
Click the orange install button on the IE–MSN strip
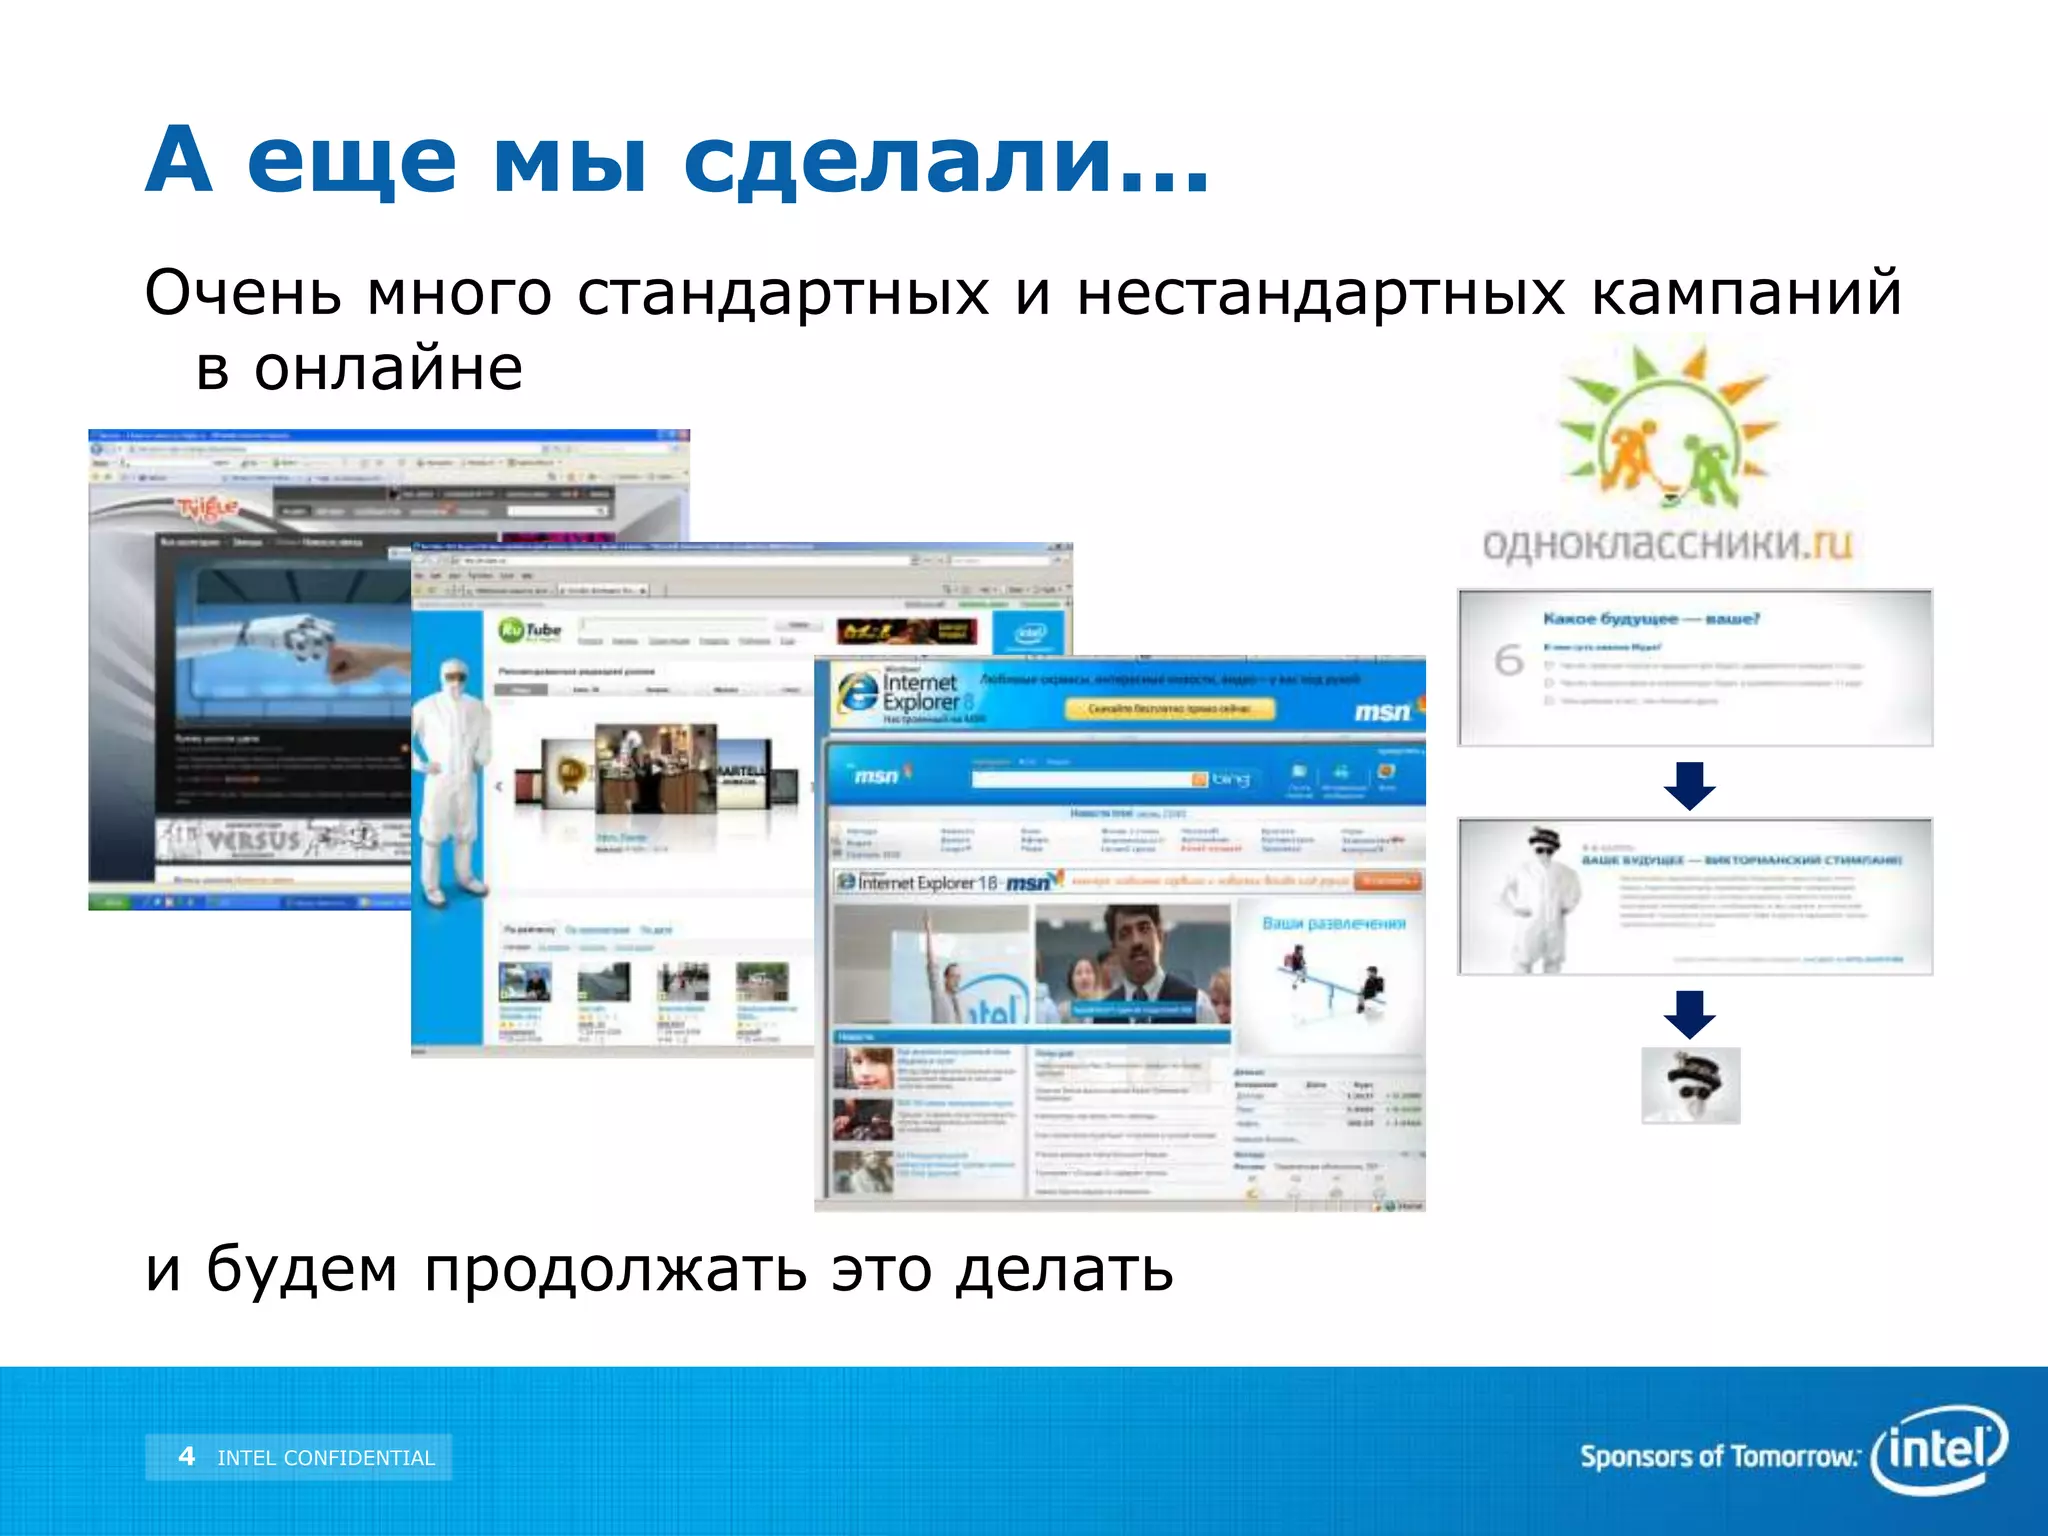coord(1386,881)
